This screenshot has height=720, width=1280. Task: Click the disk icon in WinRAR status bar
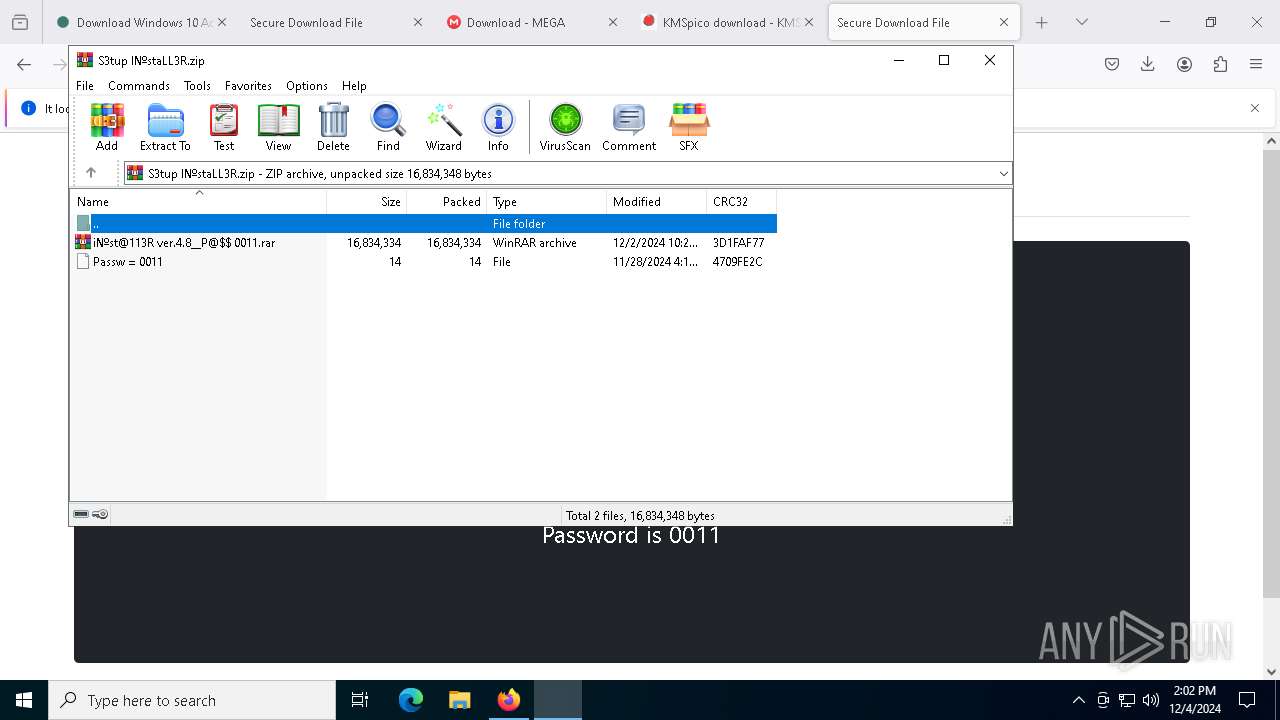tap(81, 514)
